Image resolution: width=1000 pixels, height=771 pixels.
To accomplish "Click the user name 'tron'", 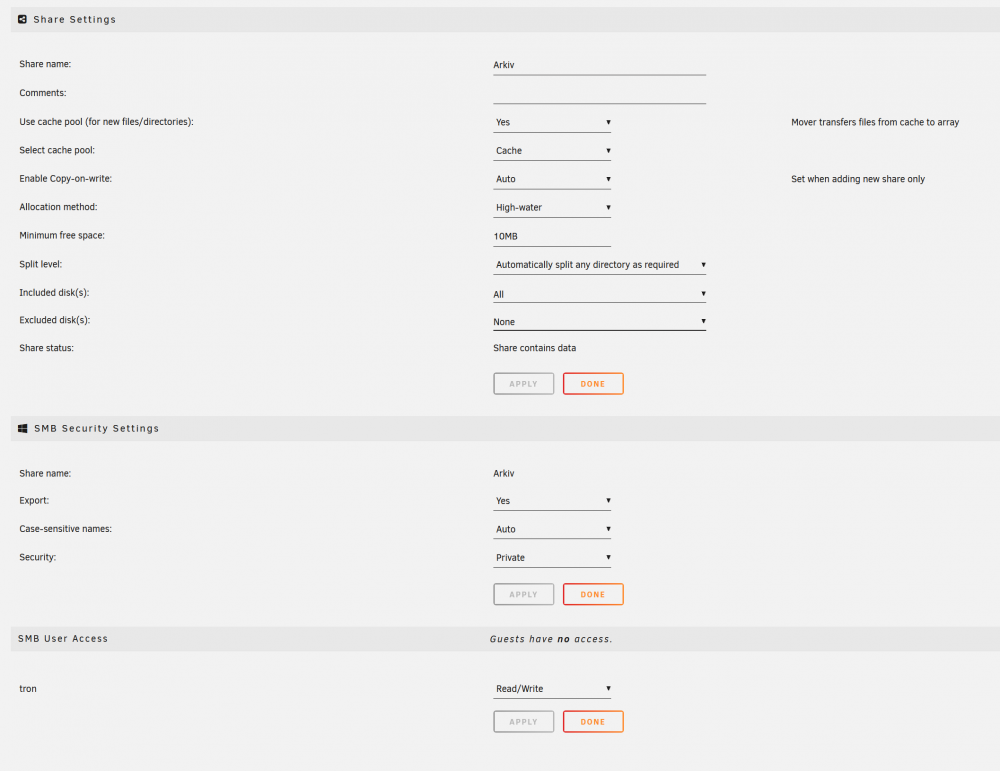I will tap(28, 689).
